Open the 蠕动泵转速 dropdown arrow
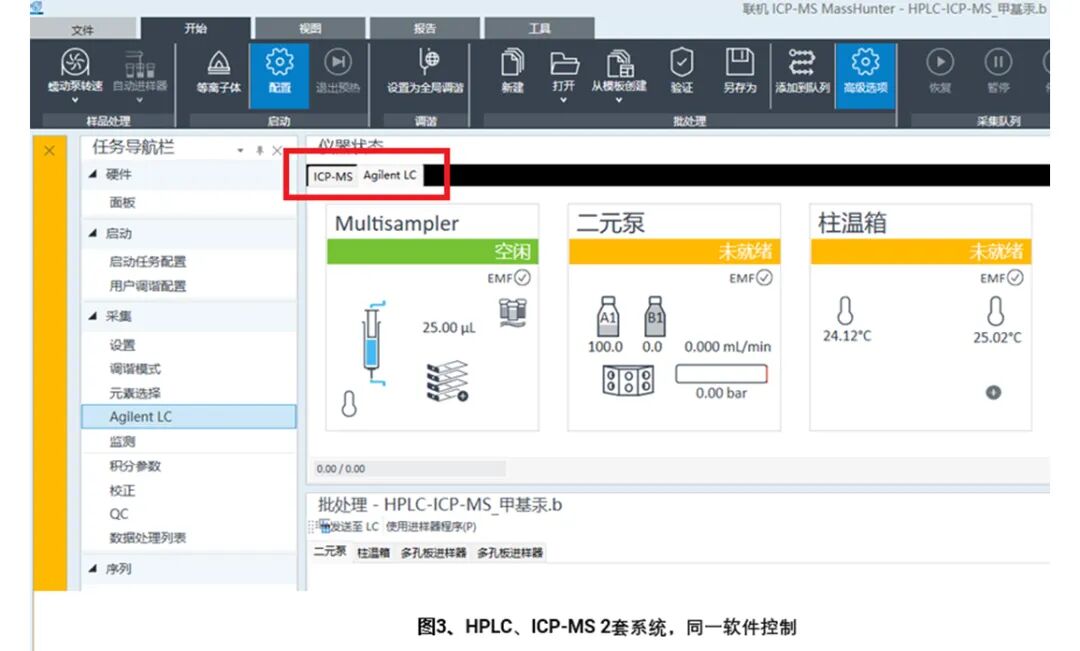1080x651 pixels. pyautogui.click(x=75, y=101)
